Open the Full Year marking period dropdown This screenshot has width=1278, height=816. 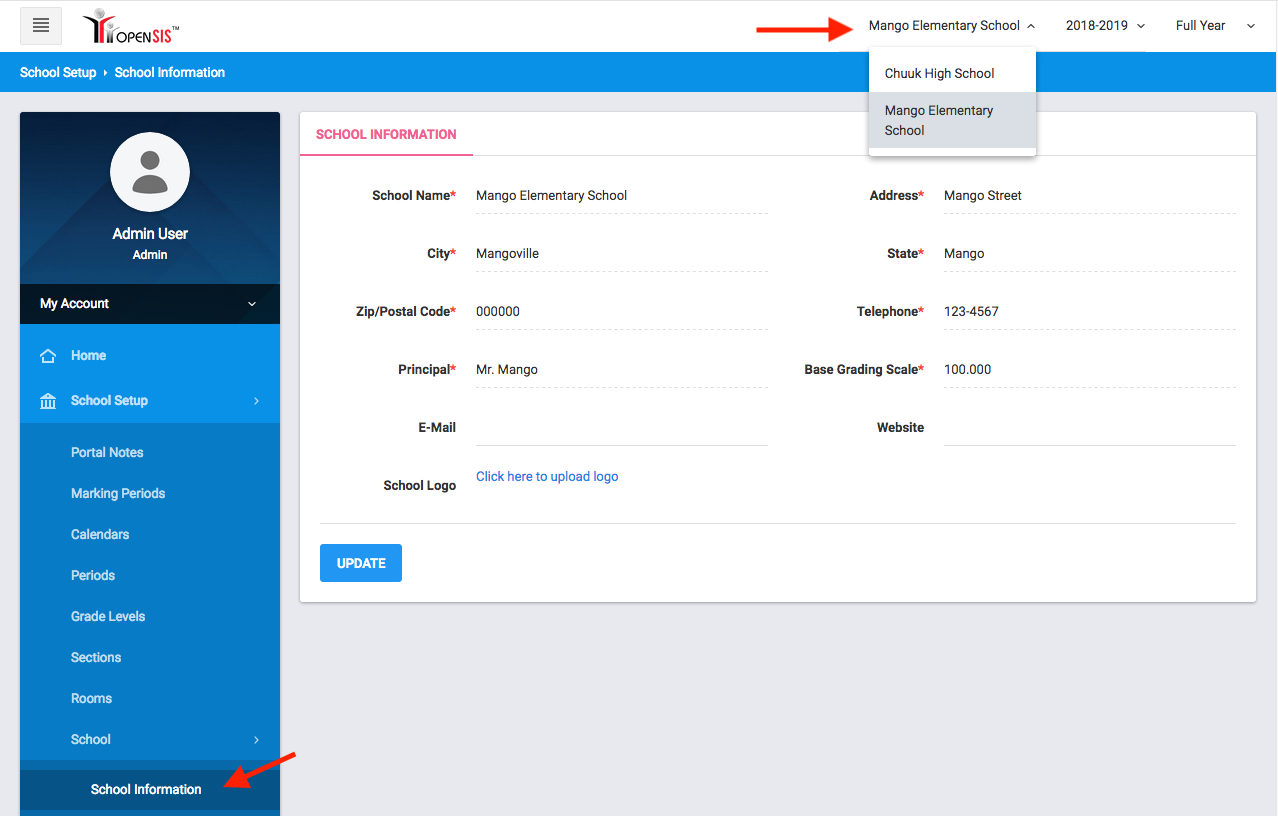click(x=1214, y=26)
